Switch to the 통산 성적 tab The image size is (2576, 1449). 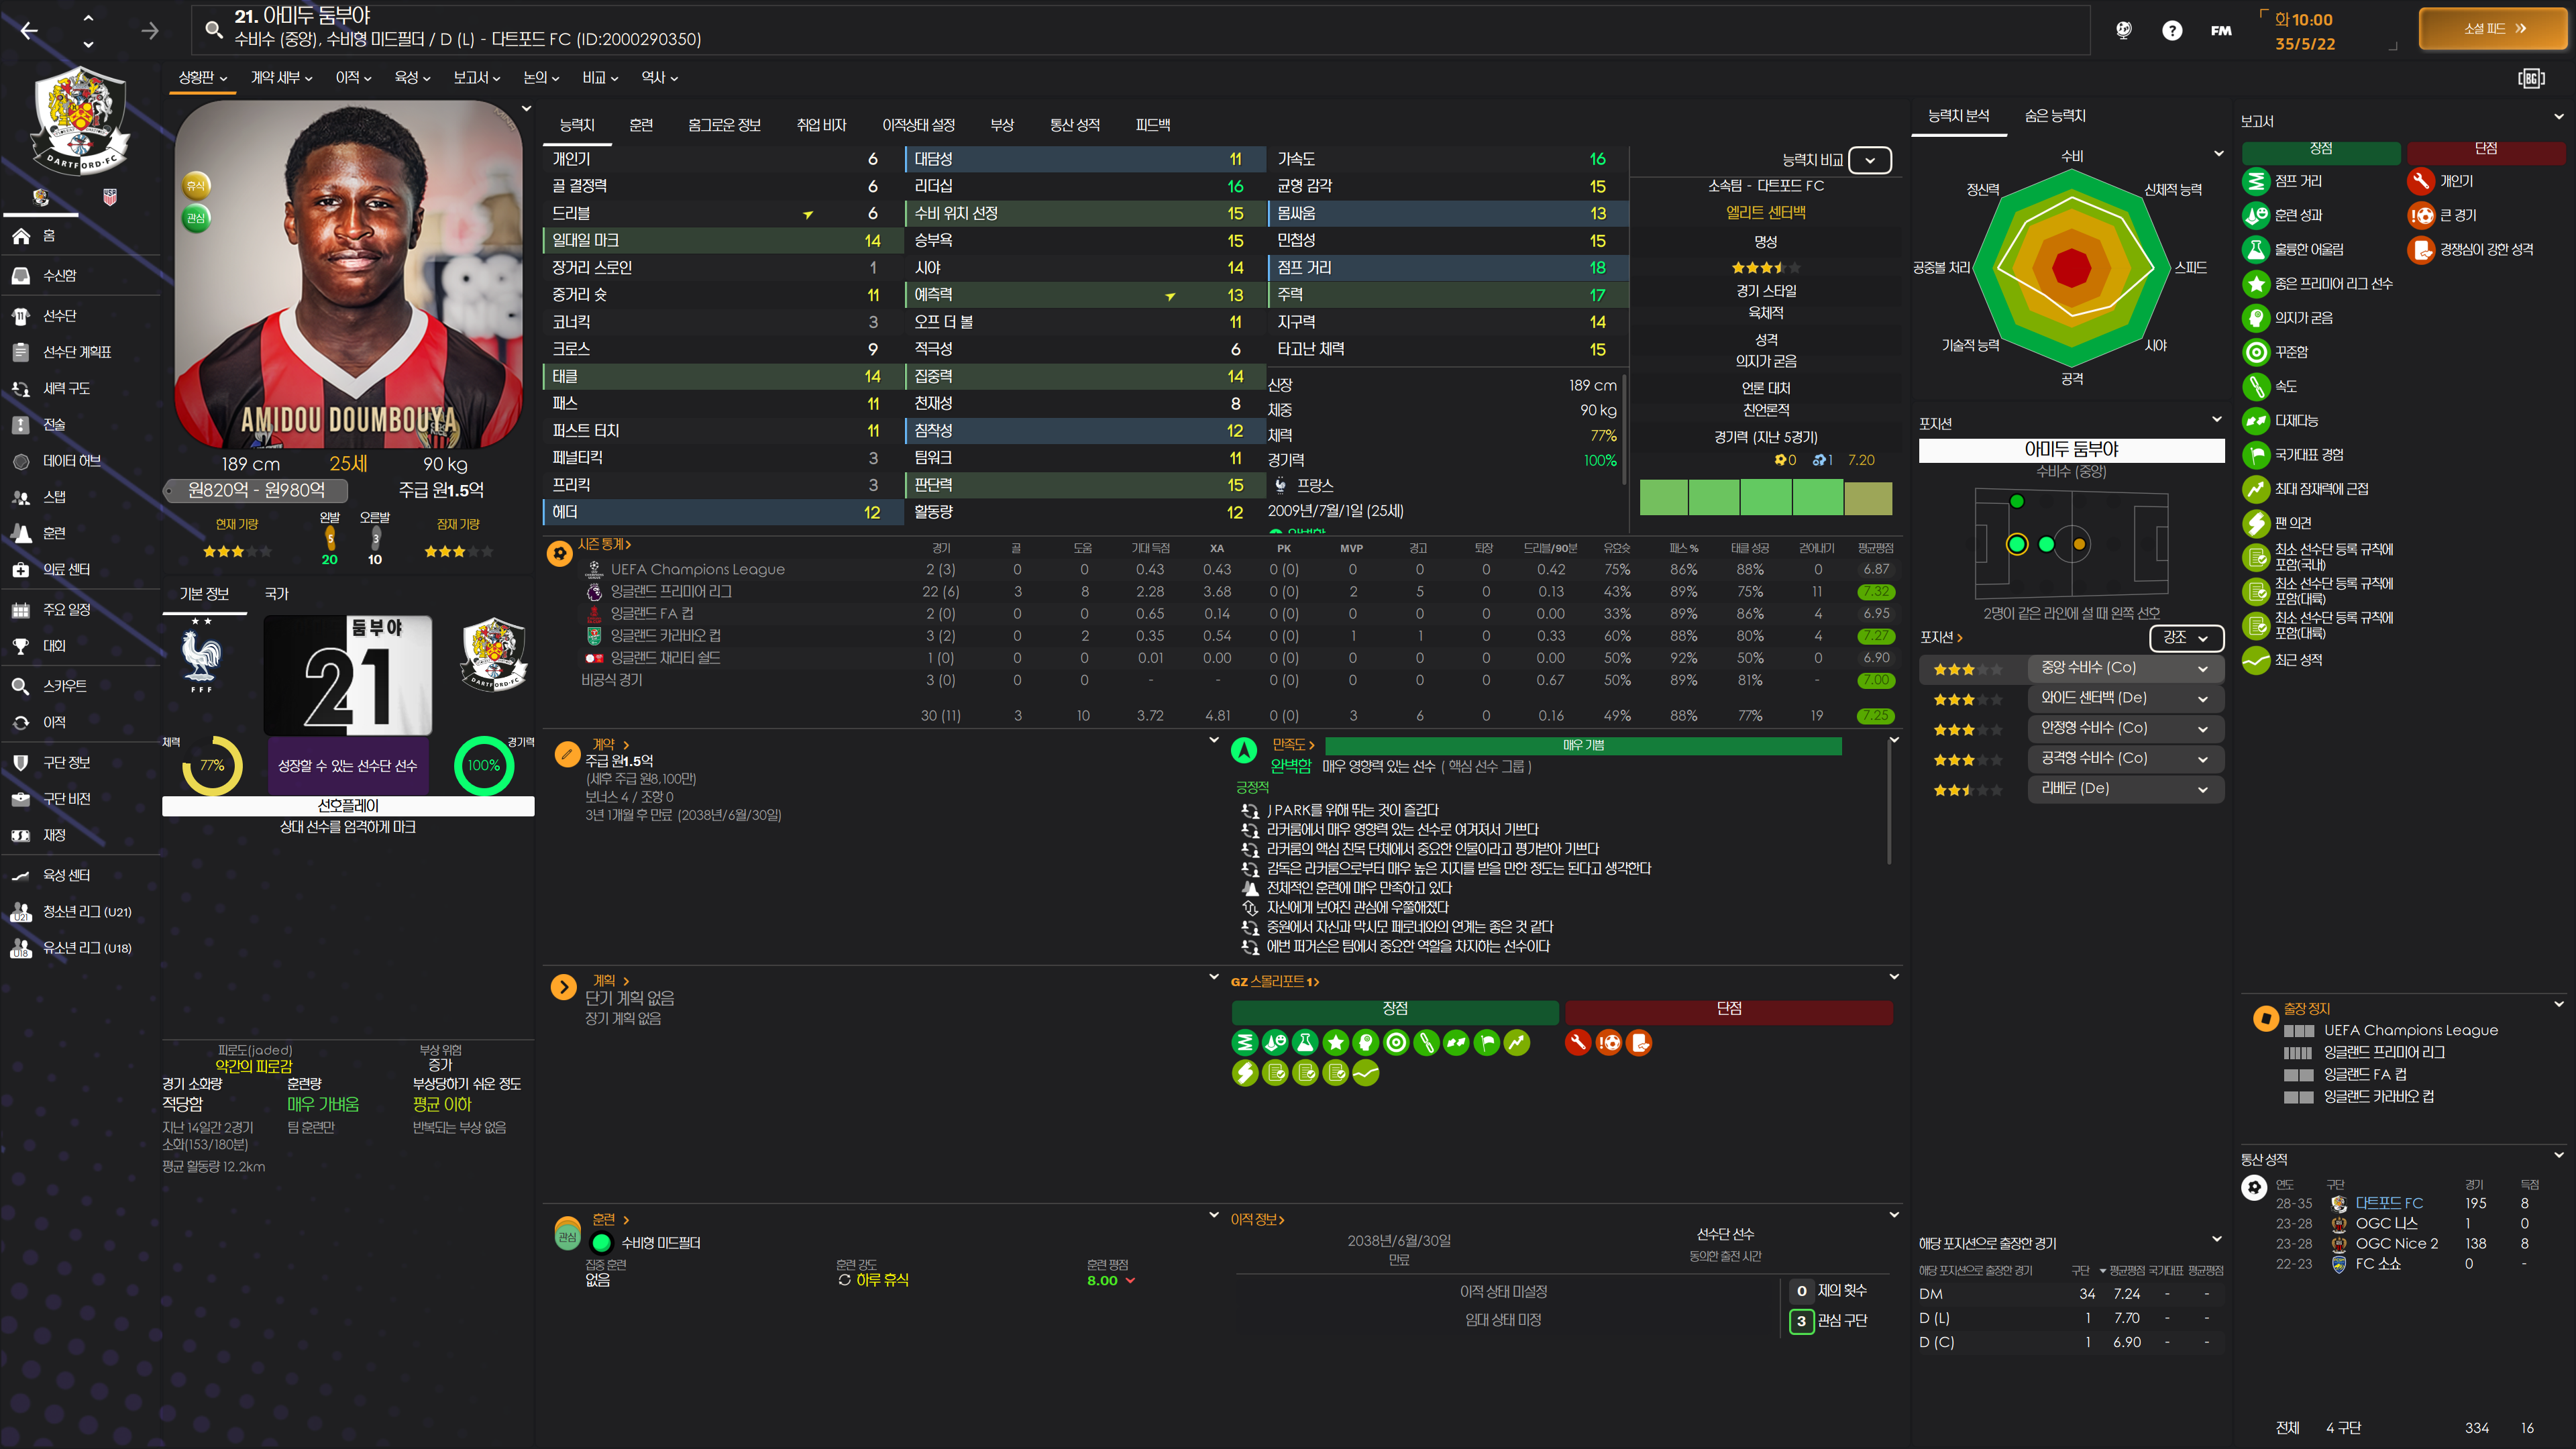1075,125
